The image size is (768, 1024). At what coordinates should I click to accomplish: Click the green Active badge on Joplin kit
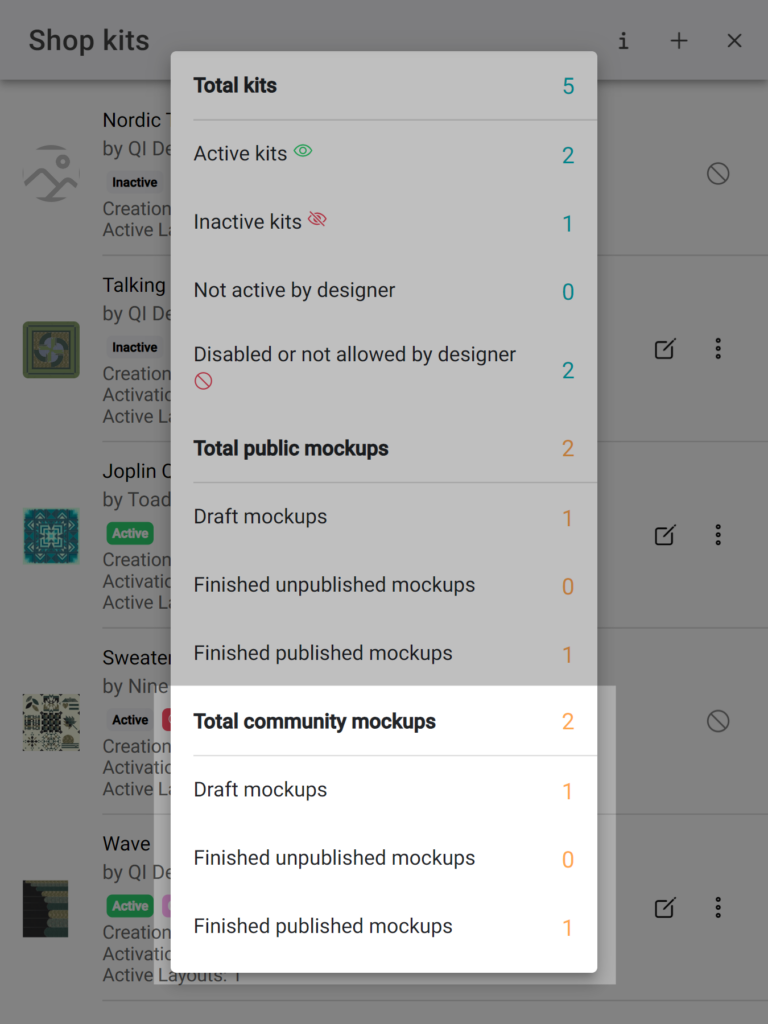[x=130, y=534]
